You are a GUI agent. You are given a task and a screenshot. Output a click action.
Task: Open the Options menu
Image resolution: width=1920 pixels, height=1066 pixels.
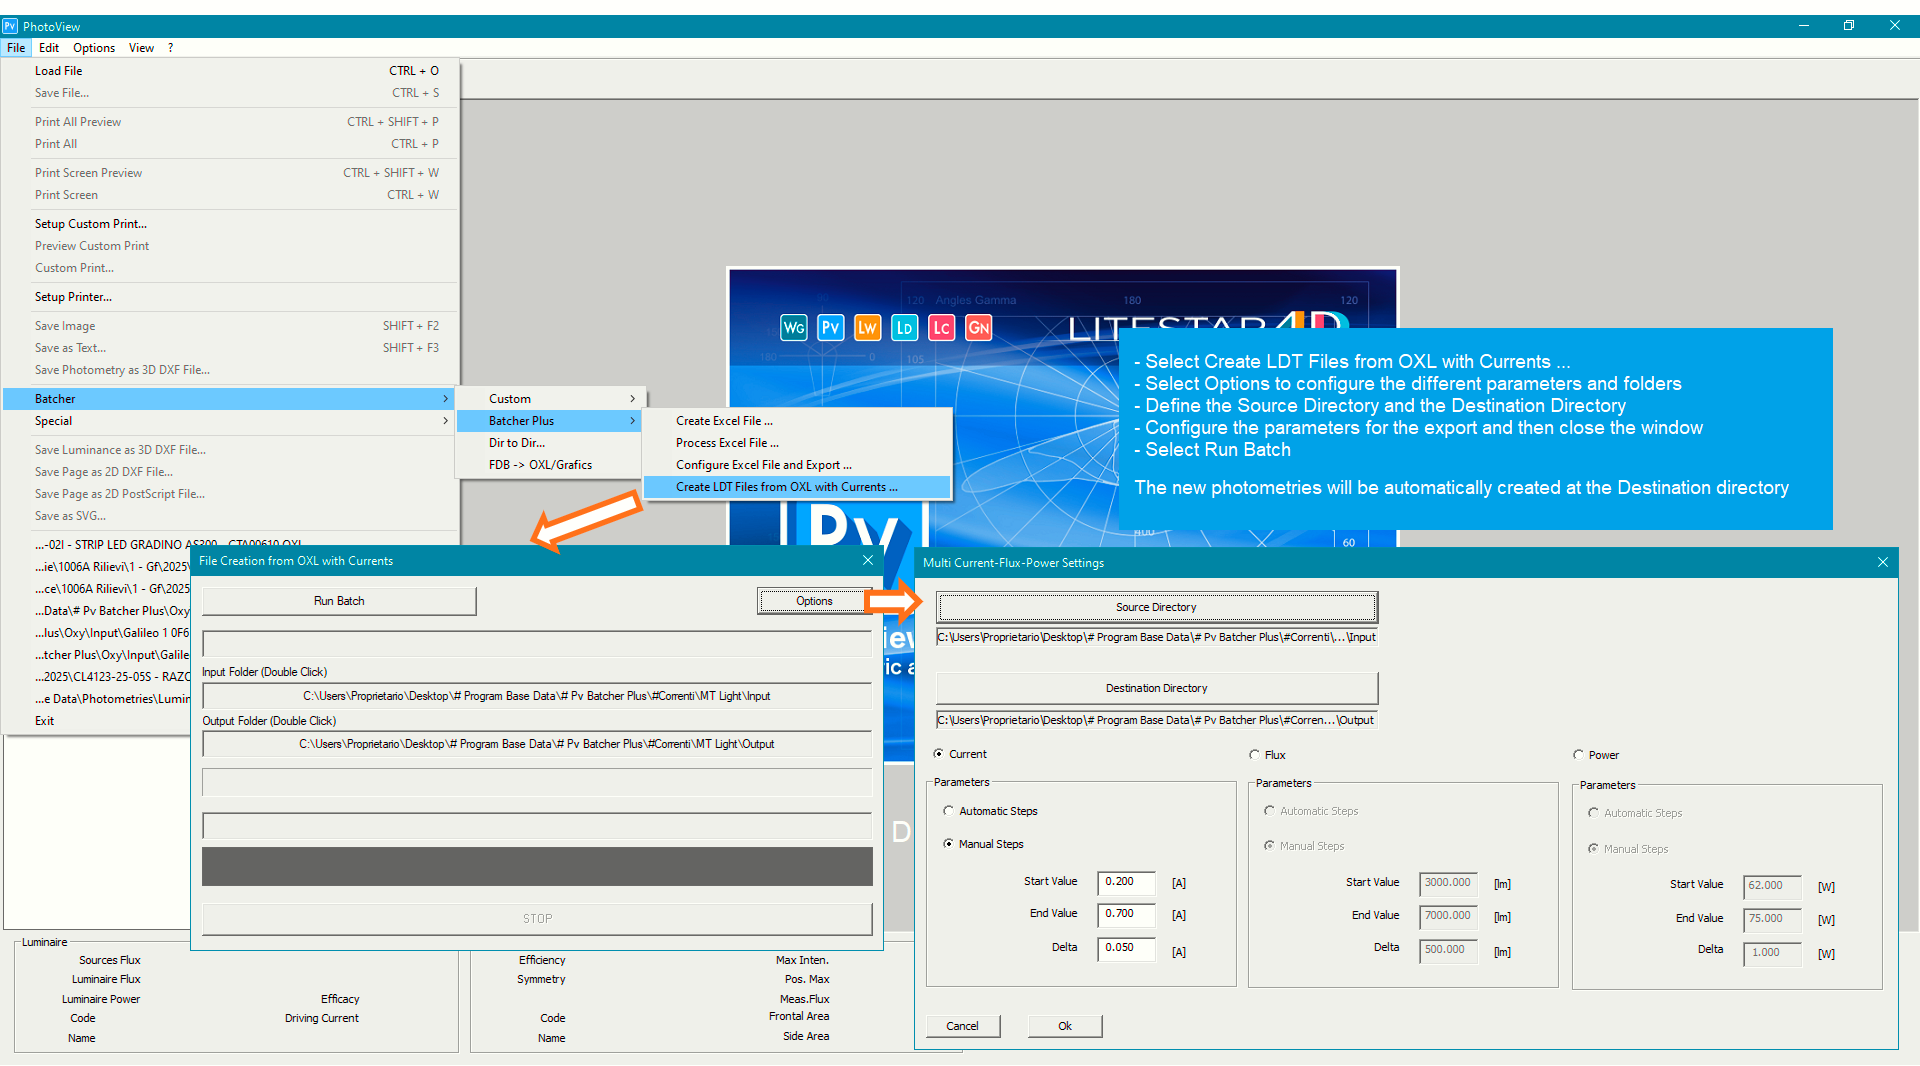pos(94,48)
